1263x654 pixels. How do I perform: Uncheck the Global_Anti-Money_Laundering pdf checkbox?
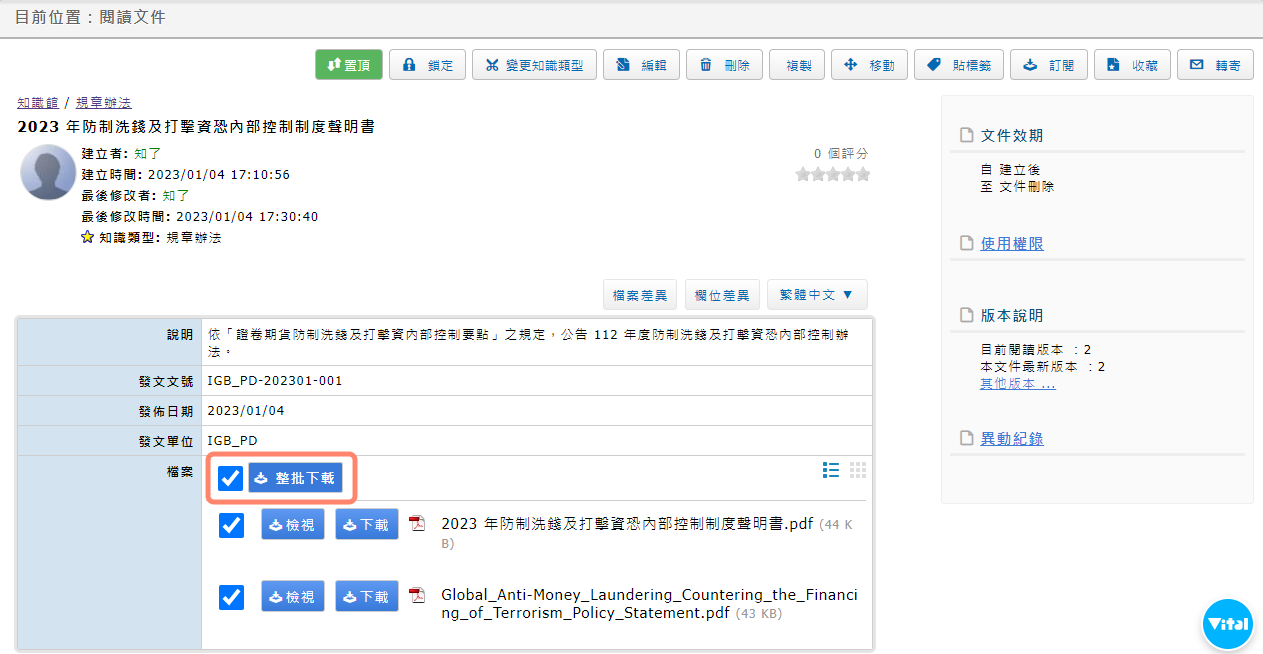[x=231, y=597]
